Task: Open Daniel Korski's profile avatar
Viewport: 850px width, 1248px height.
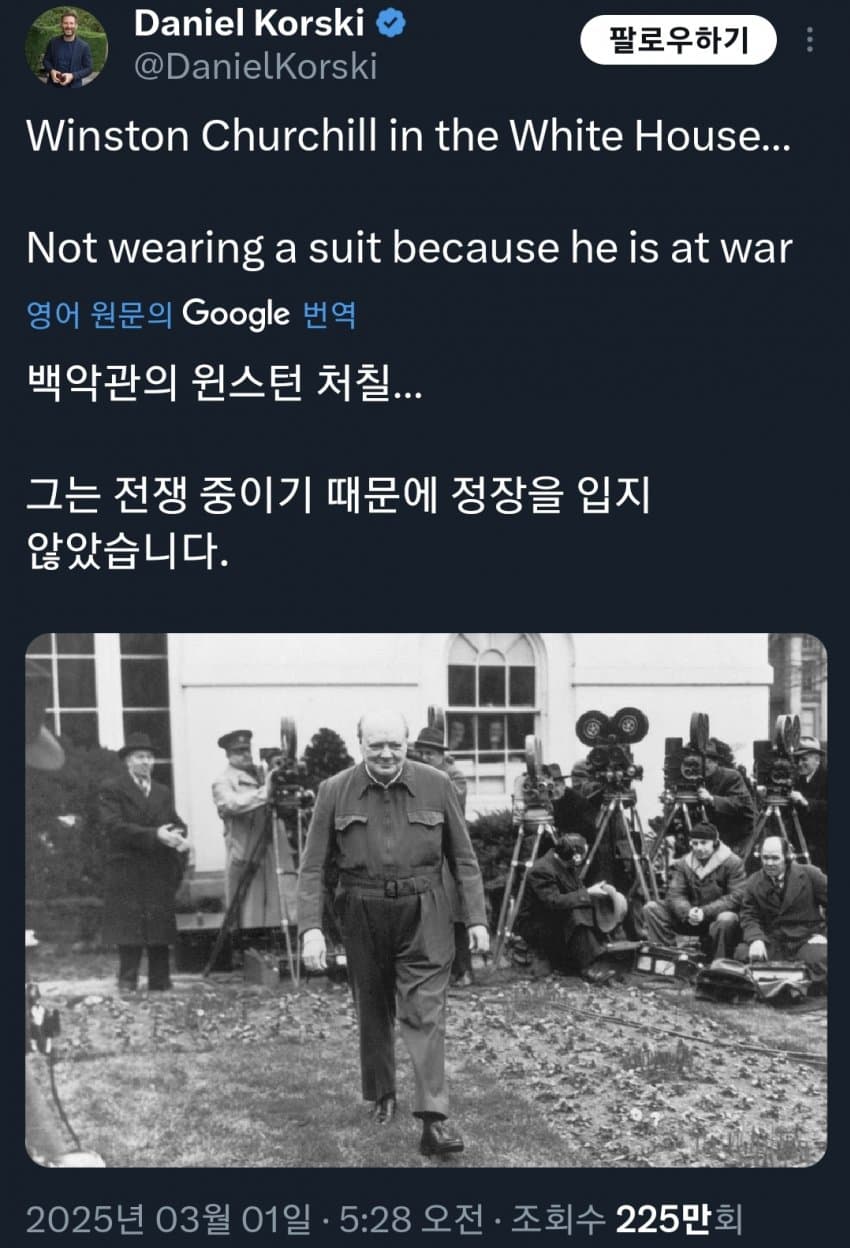Action: [66, 46]
